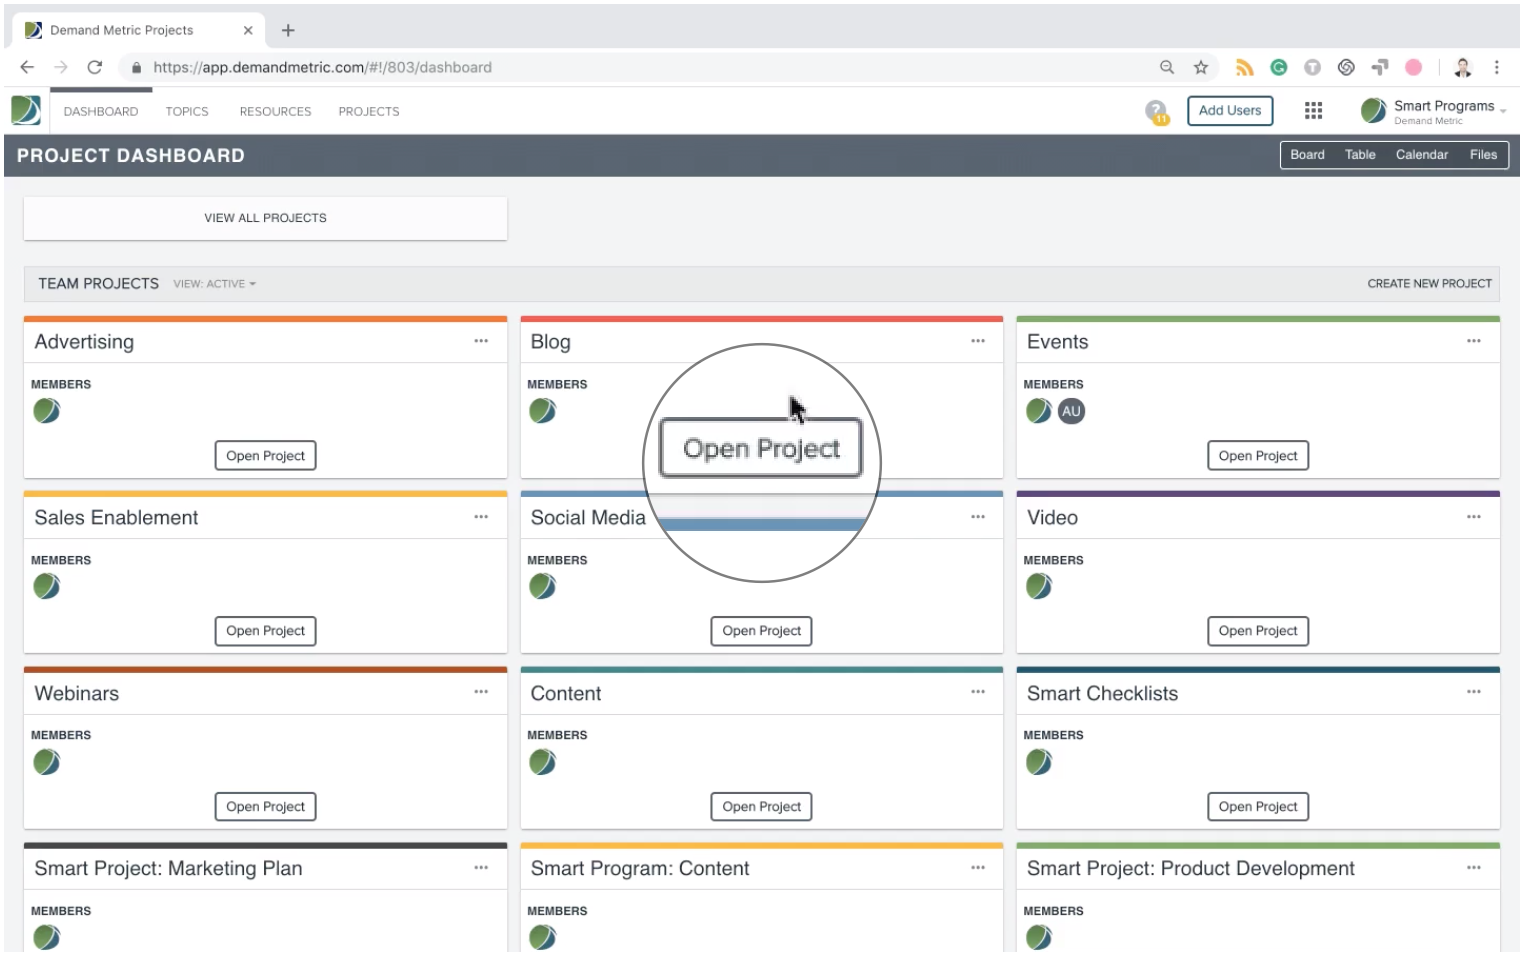Click member avatar in Advertising card
The height and width of the screenshot is (956, 1522).
tap(46, 411)
